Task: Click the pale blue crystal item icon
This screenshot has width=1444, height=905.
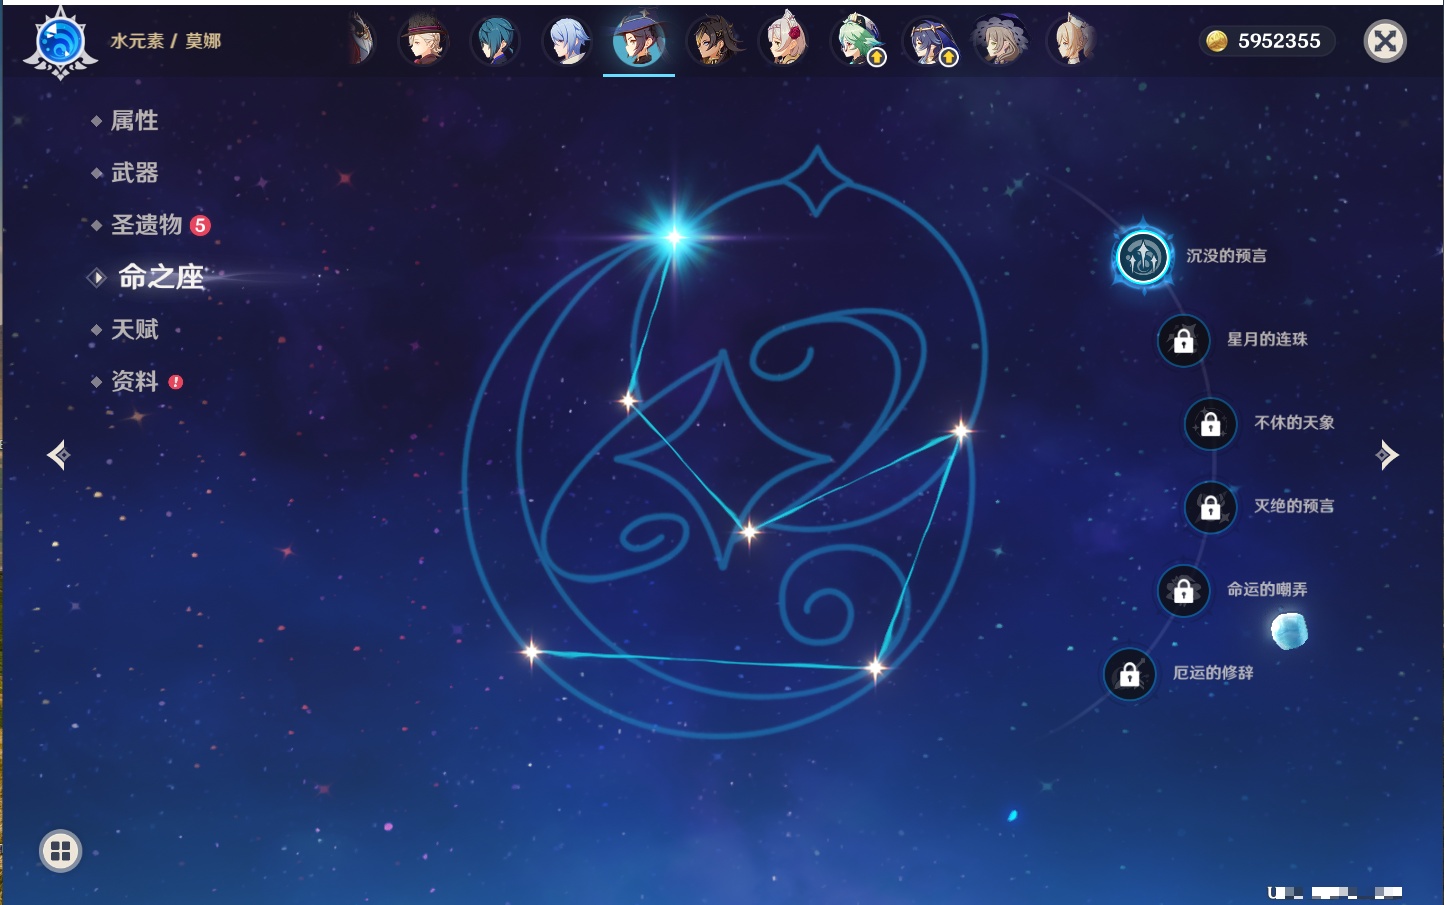Action: [x=1289, y=631]
